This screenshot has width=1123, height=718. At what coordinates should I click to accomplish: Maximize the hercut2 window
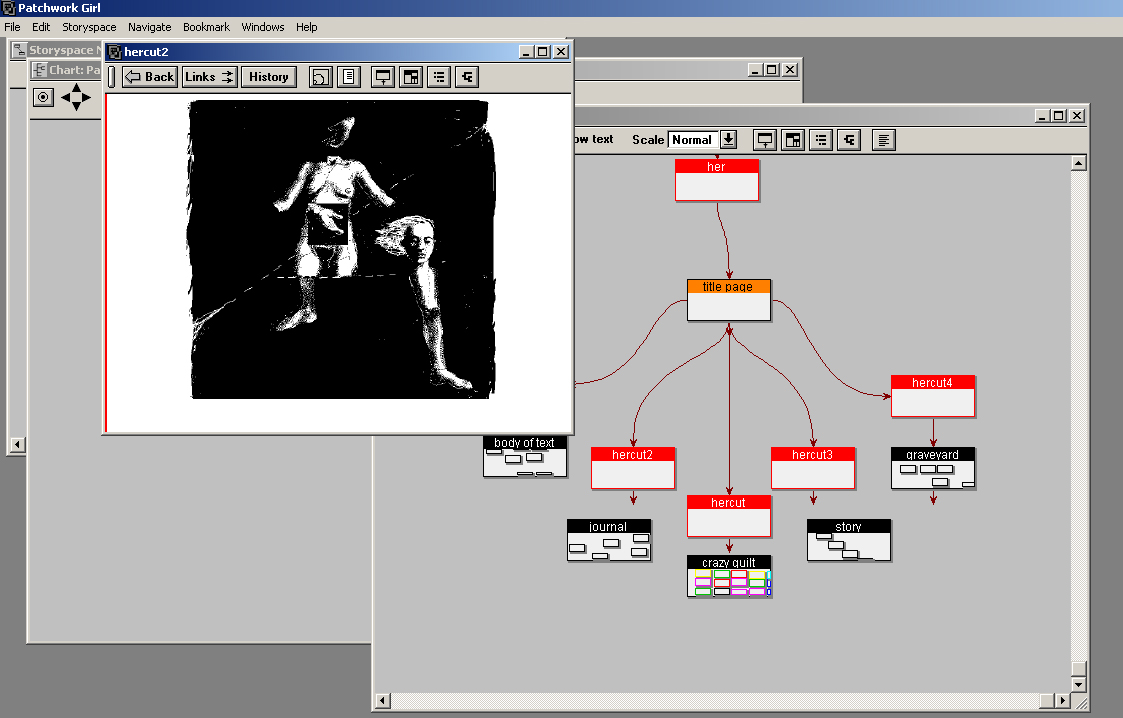click(543, 52)
